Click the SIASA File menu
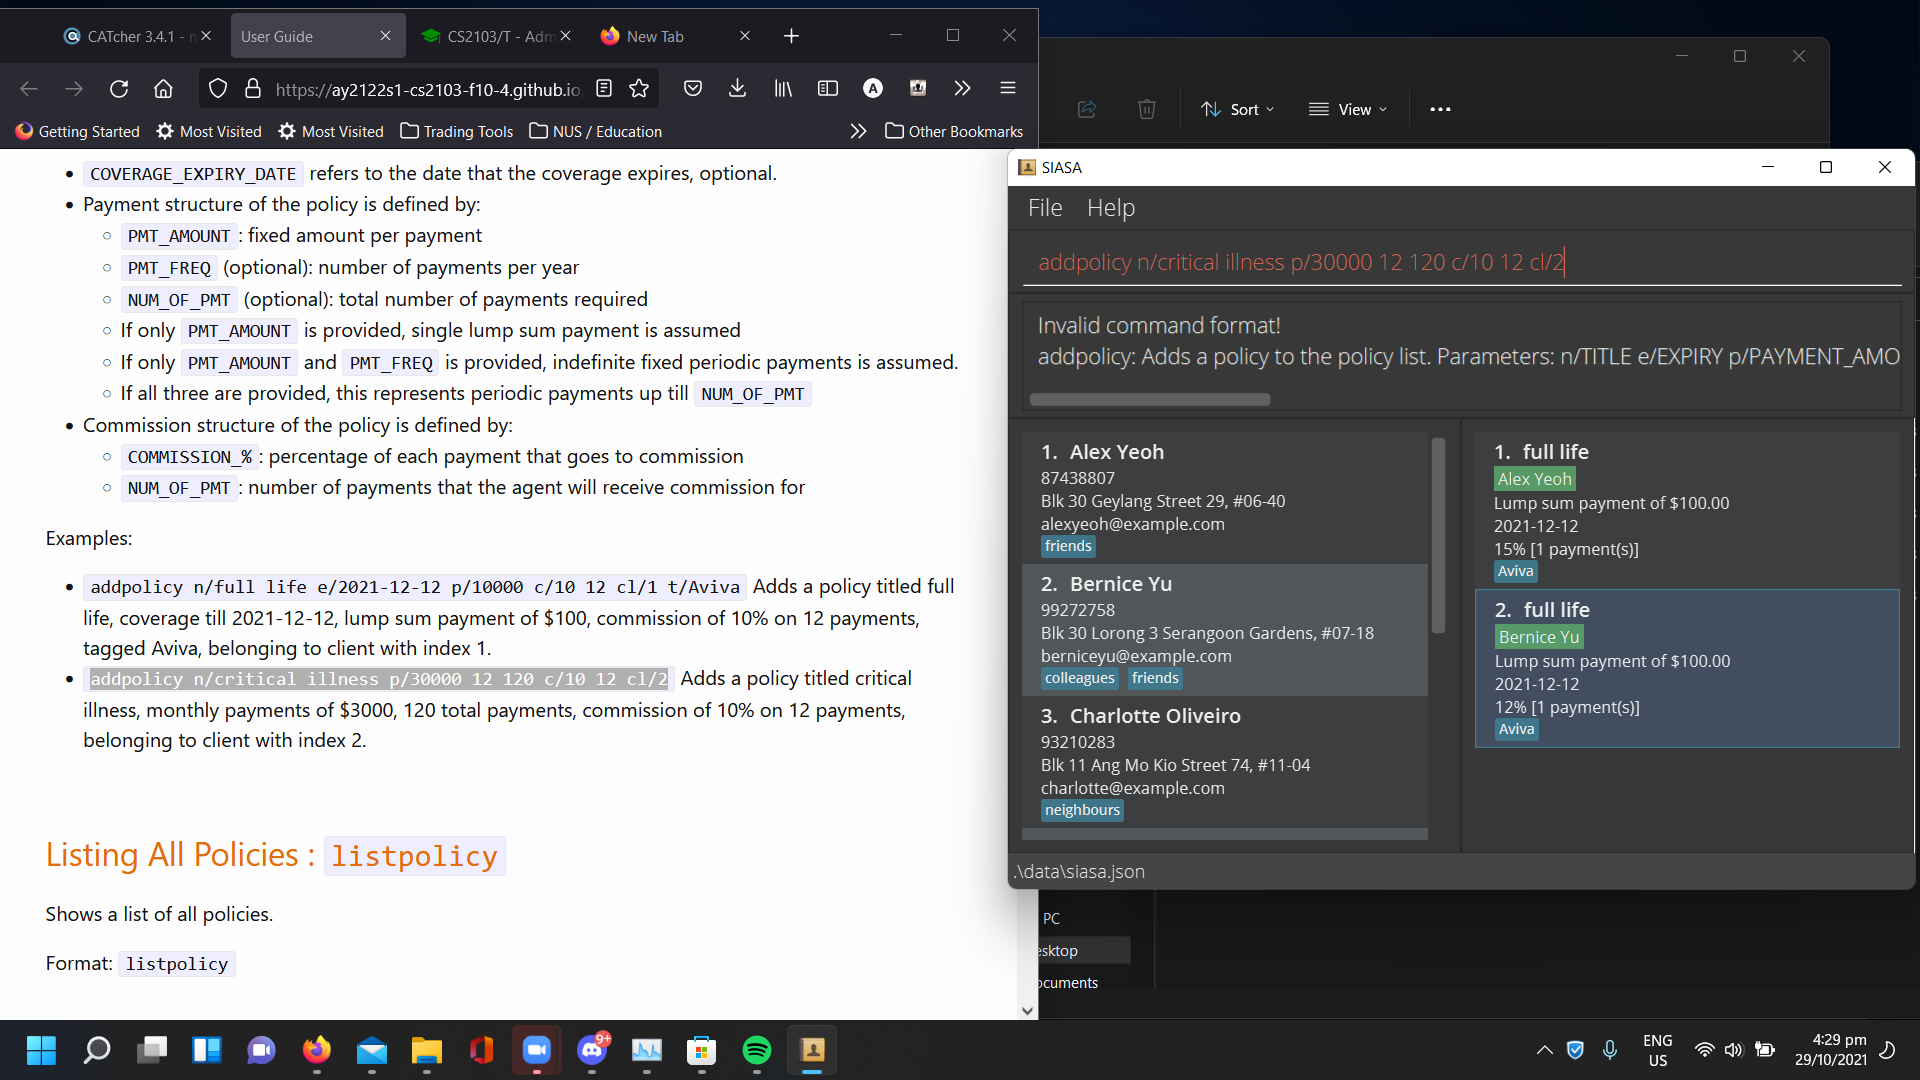This screenshot has width=1920, height=1080. (x=1046, y=207)
